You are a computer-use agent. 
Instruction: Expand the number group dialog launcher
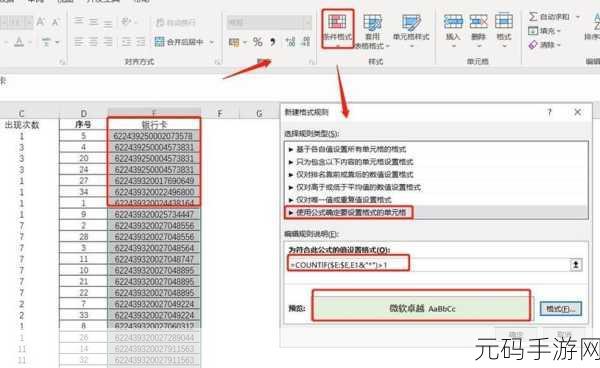[x=311, y=62]
